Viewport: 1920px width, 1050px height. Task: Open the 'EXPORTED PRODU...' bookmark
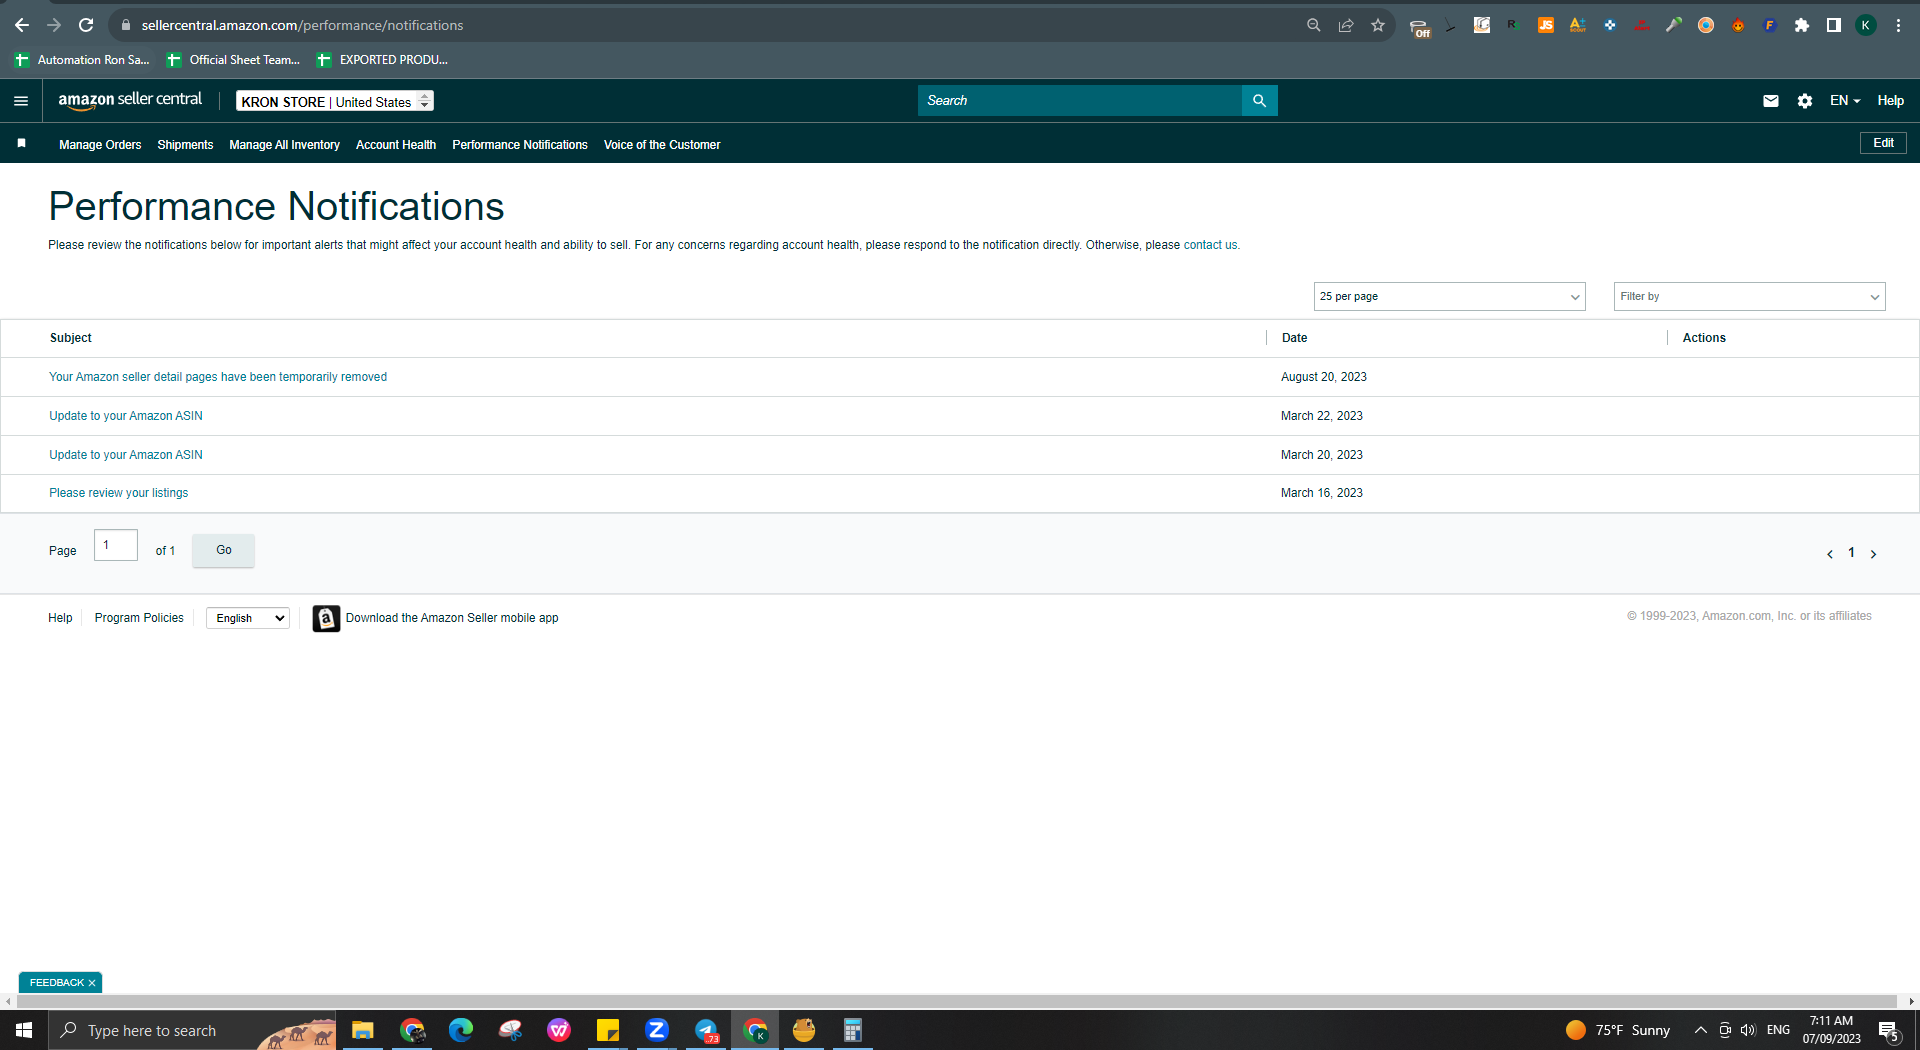[382, 60]
